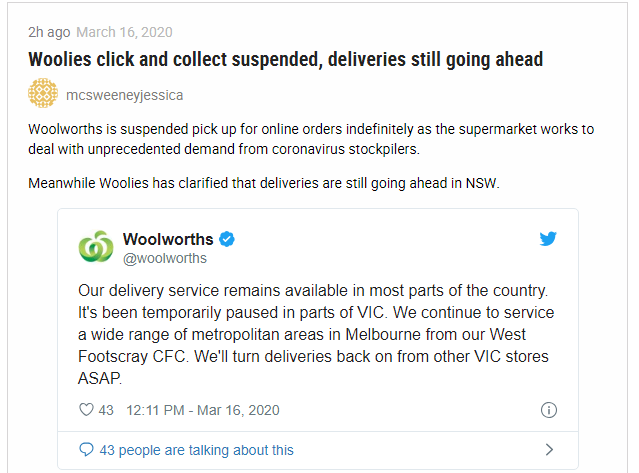Click the Woolworths account name
The width and height of the screenshot is (639, 473).
pos(168,239)
